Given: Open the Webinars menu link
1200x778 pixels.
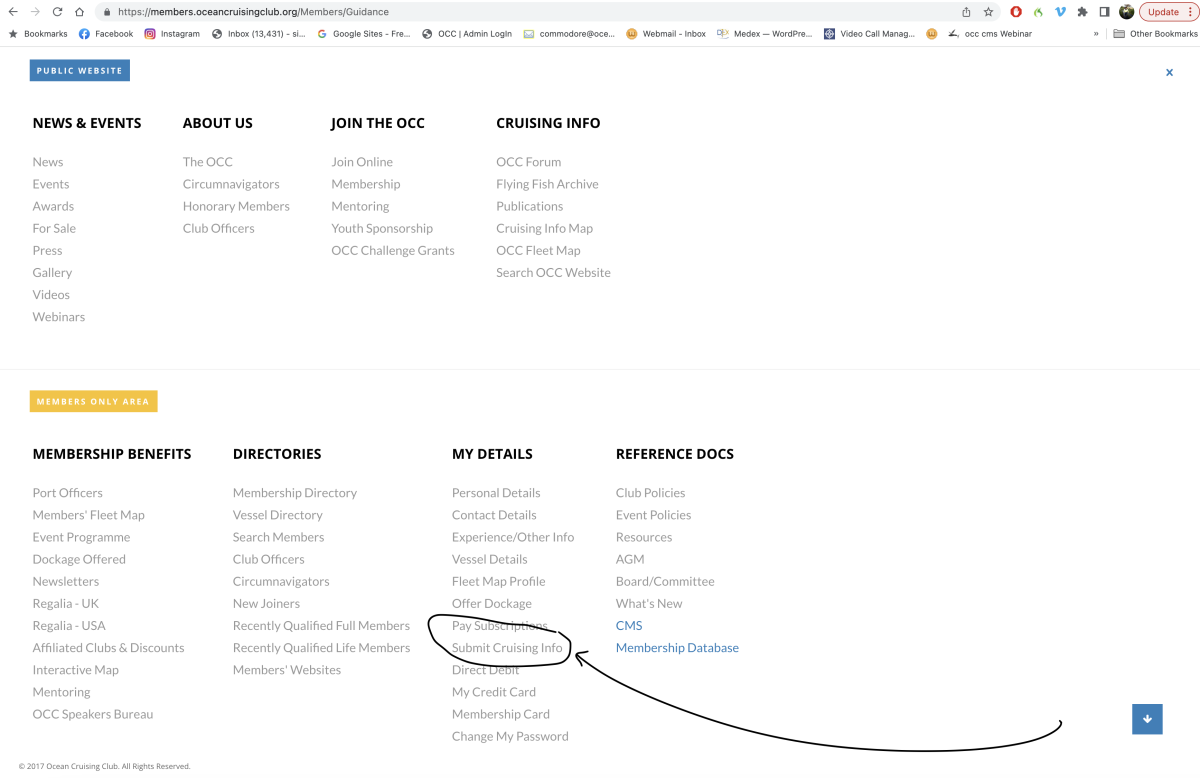Looking at the screenshot, I should coord(59,317).
